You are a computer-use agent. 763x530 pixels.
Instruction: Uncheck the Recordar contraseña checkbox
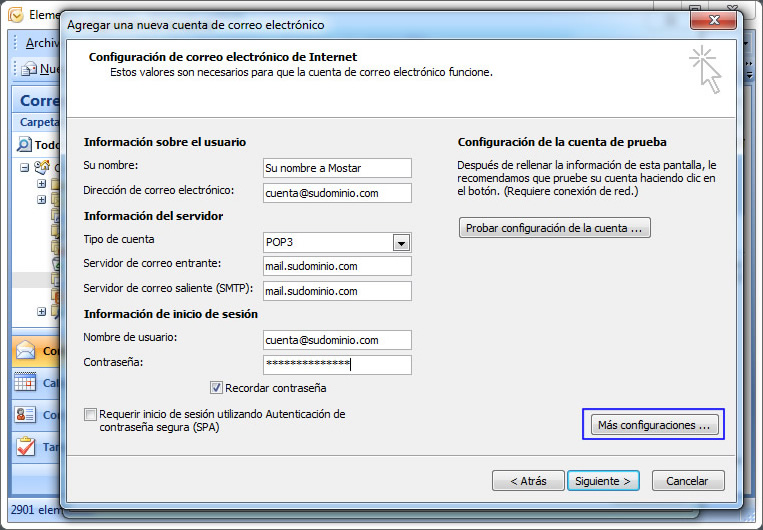(216, 388)
